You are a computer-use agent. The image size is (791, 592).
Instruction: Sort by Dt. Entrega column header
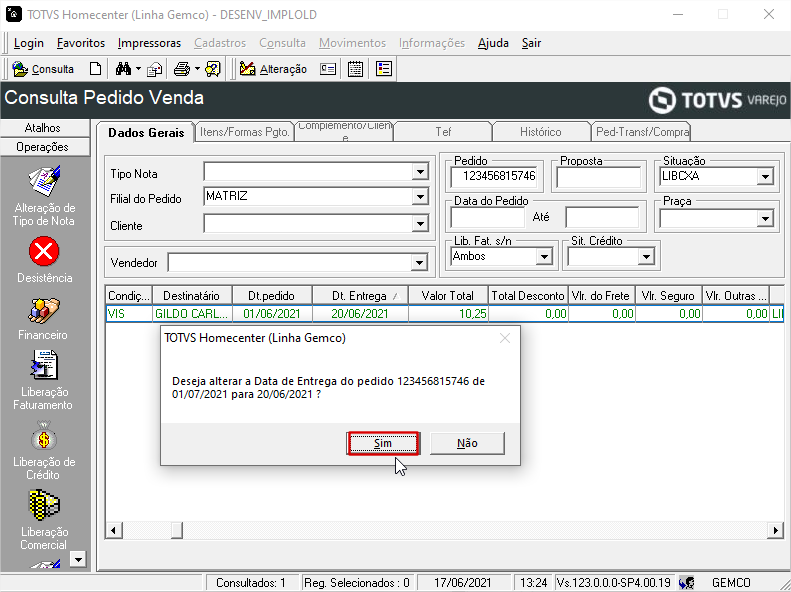tap(360, 295)
